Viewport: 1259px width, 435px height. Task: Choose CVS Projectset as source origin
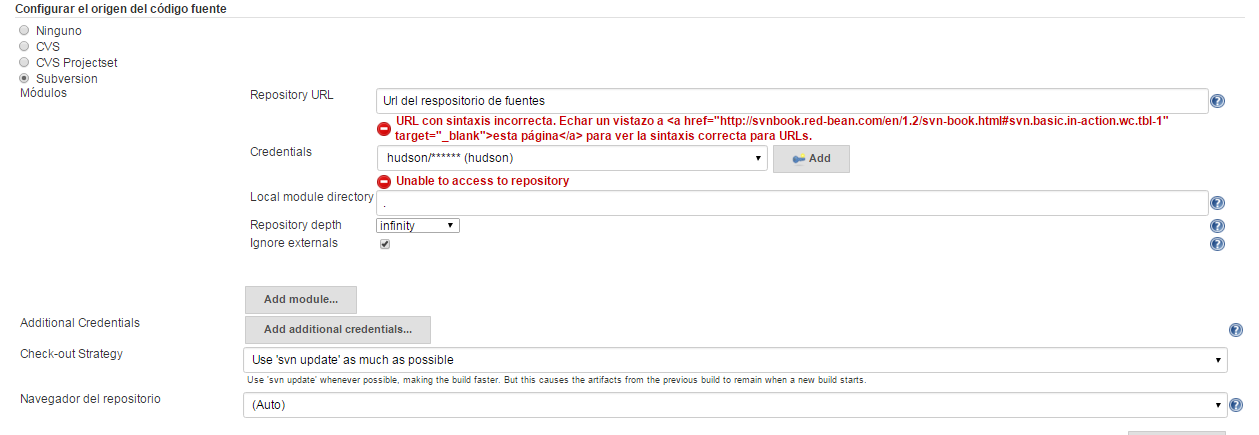click(25, 62)
